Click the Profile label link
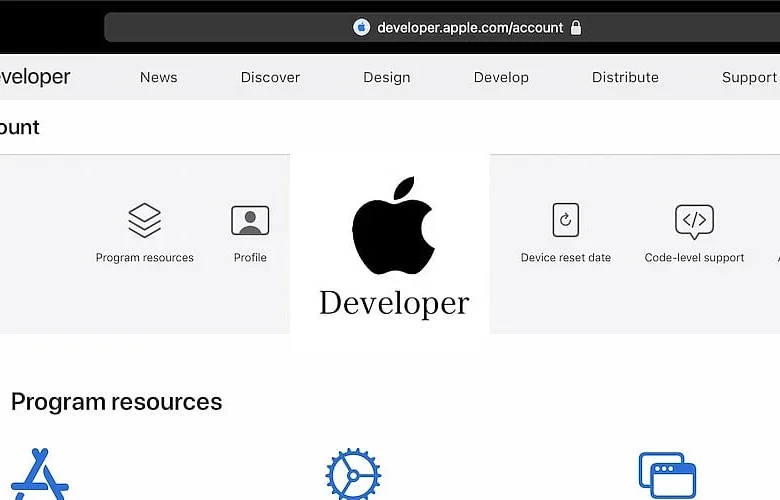780x500 pixels. pyautogui.click(x=250, y=257)
